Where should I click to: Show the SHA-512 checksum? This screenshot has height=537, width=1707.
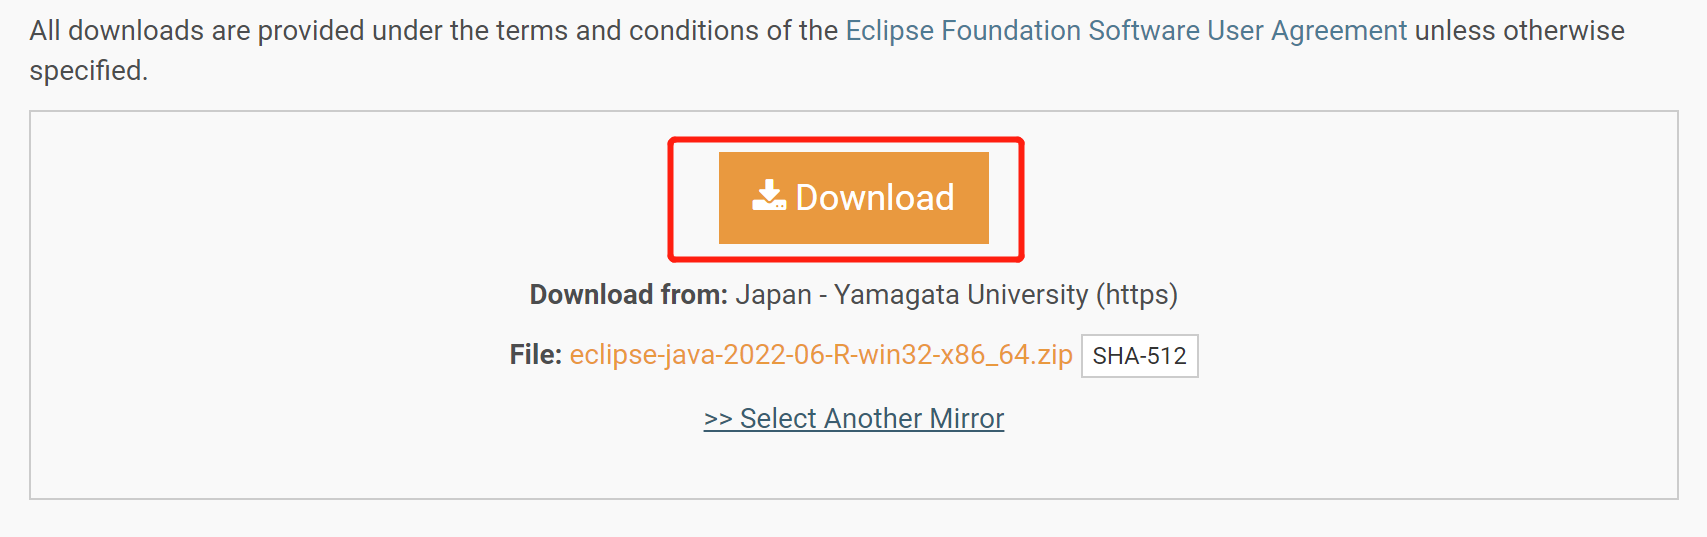(1139, 356)
